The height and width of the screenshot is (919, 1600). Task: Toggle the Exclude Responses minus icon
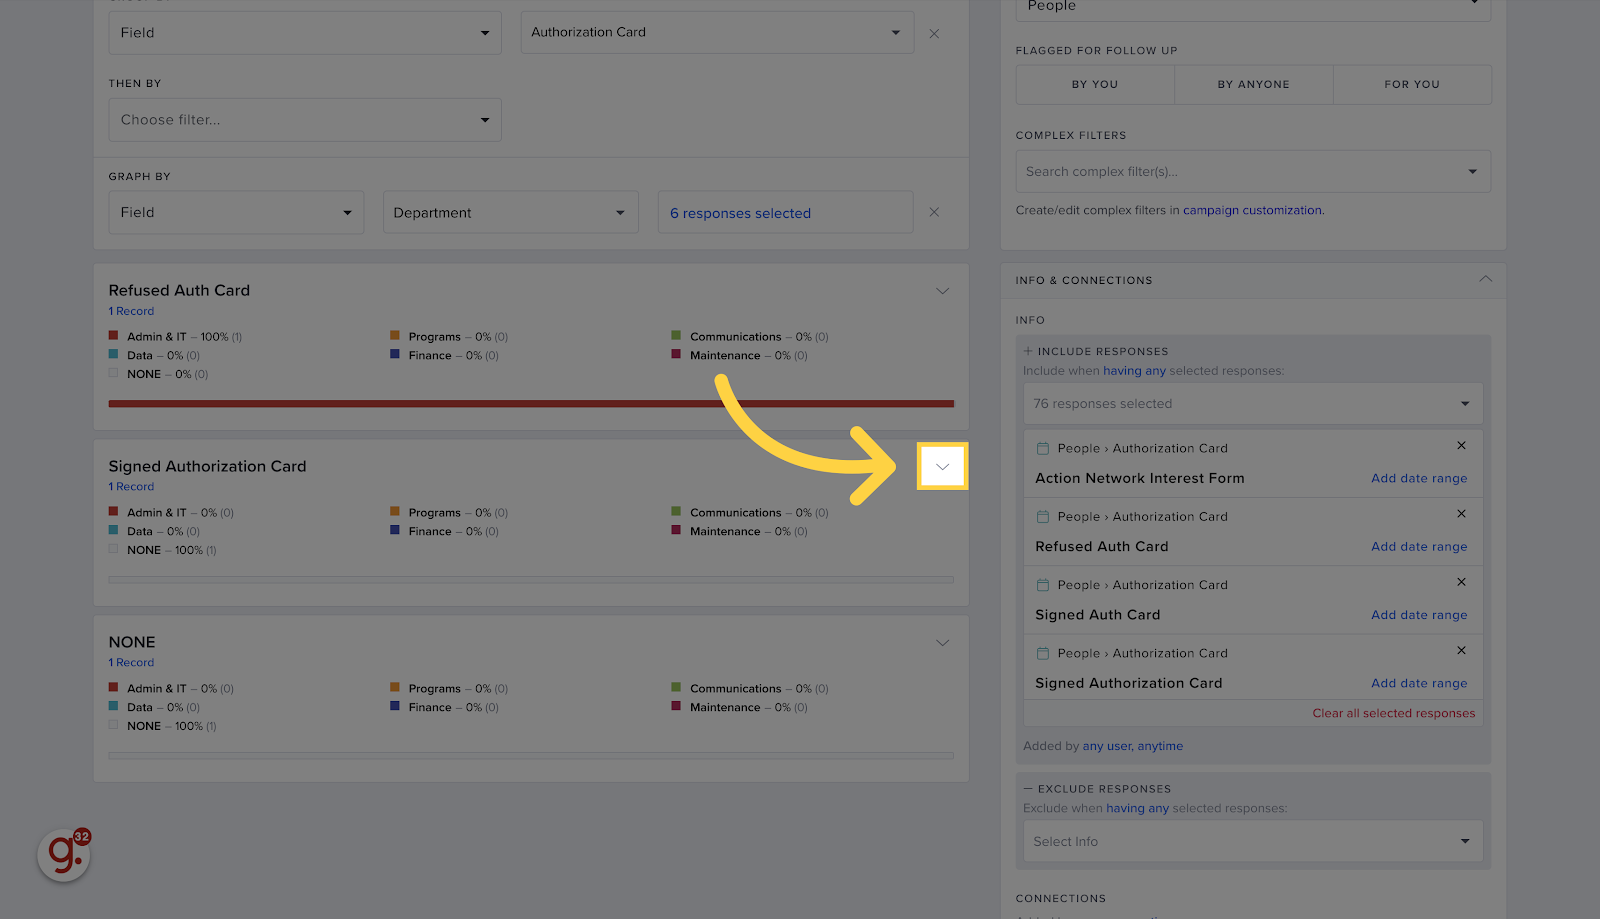click(1028, 789)
